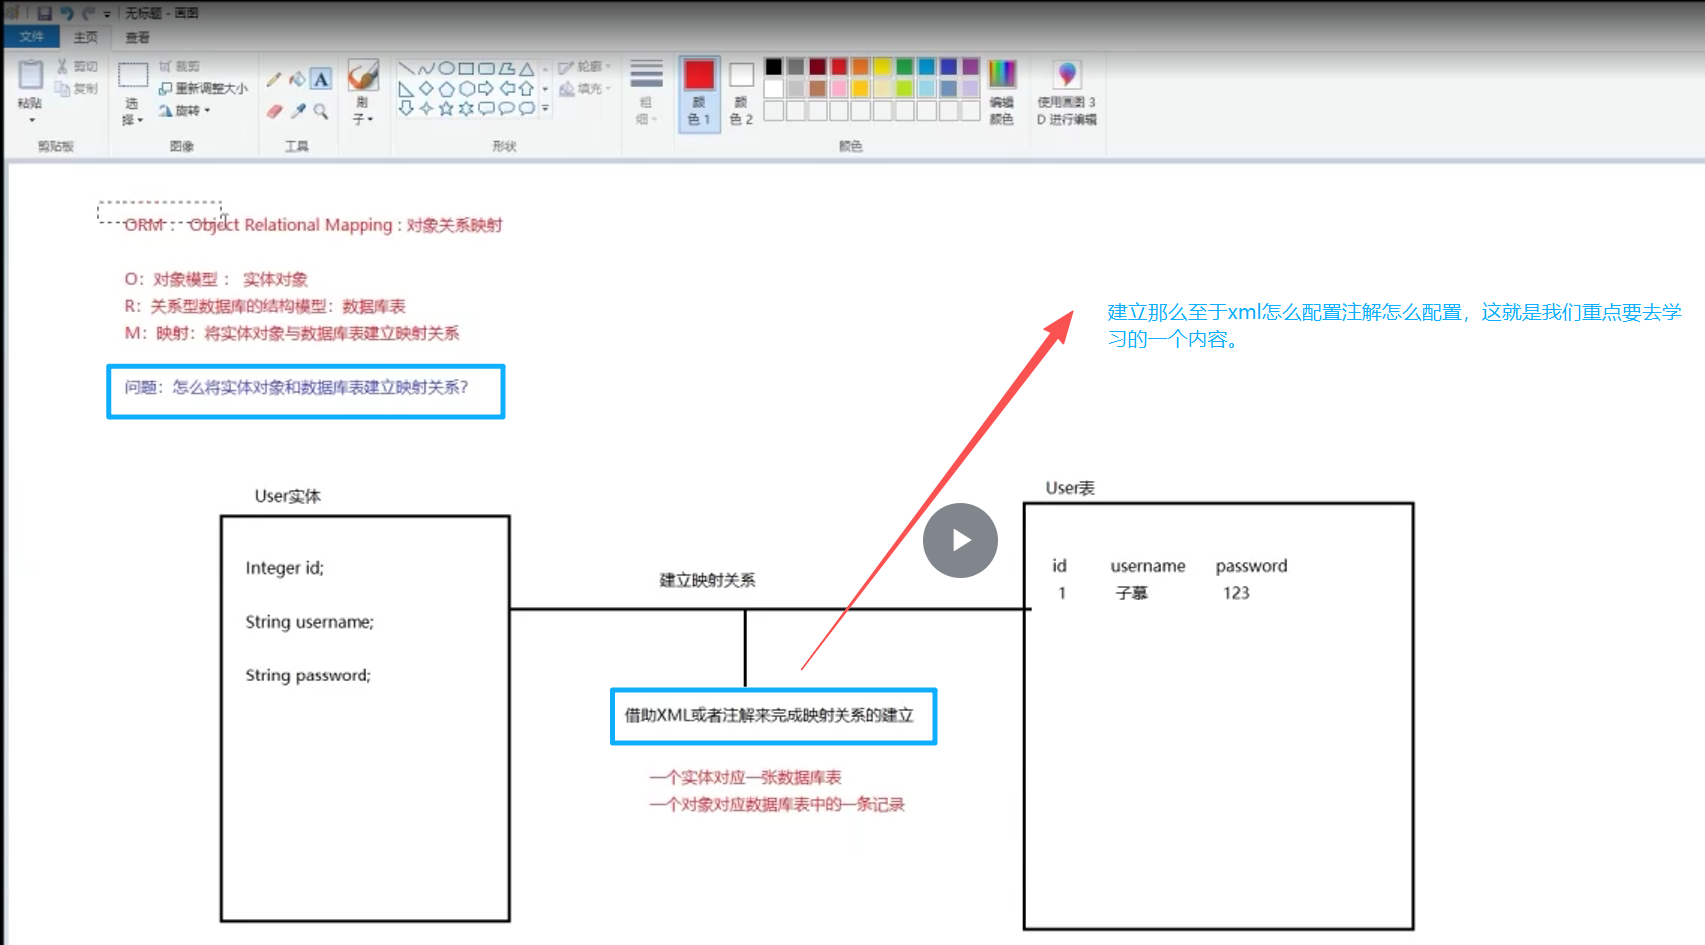The height and width of the screenshot is (945, 1705).
Task: Click 复制 (Copy) button
Action: 77,88
